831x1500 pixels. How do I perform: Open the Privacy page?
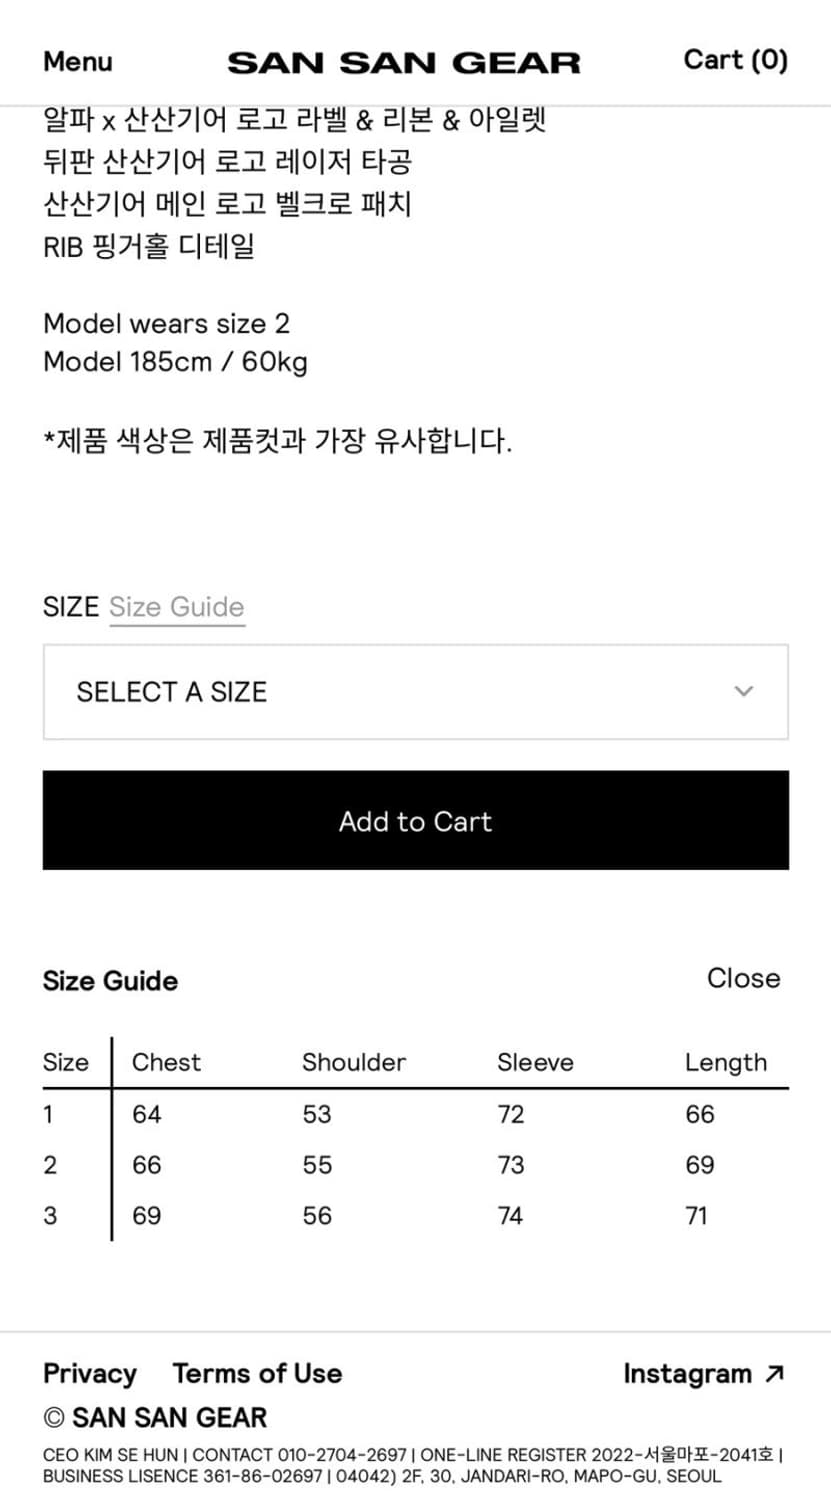[x=89, y=1374]
